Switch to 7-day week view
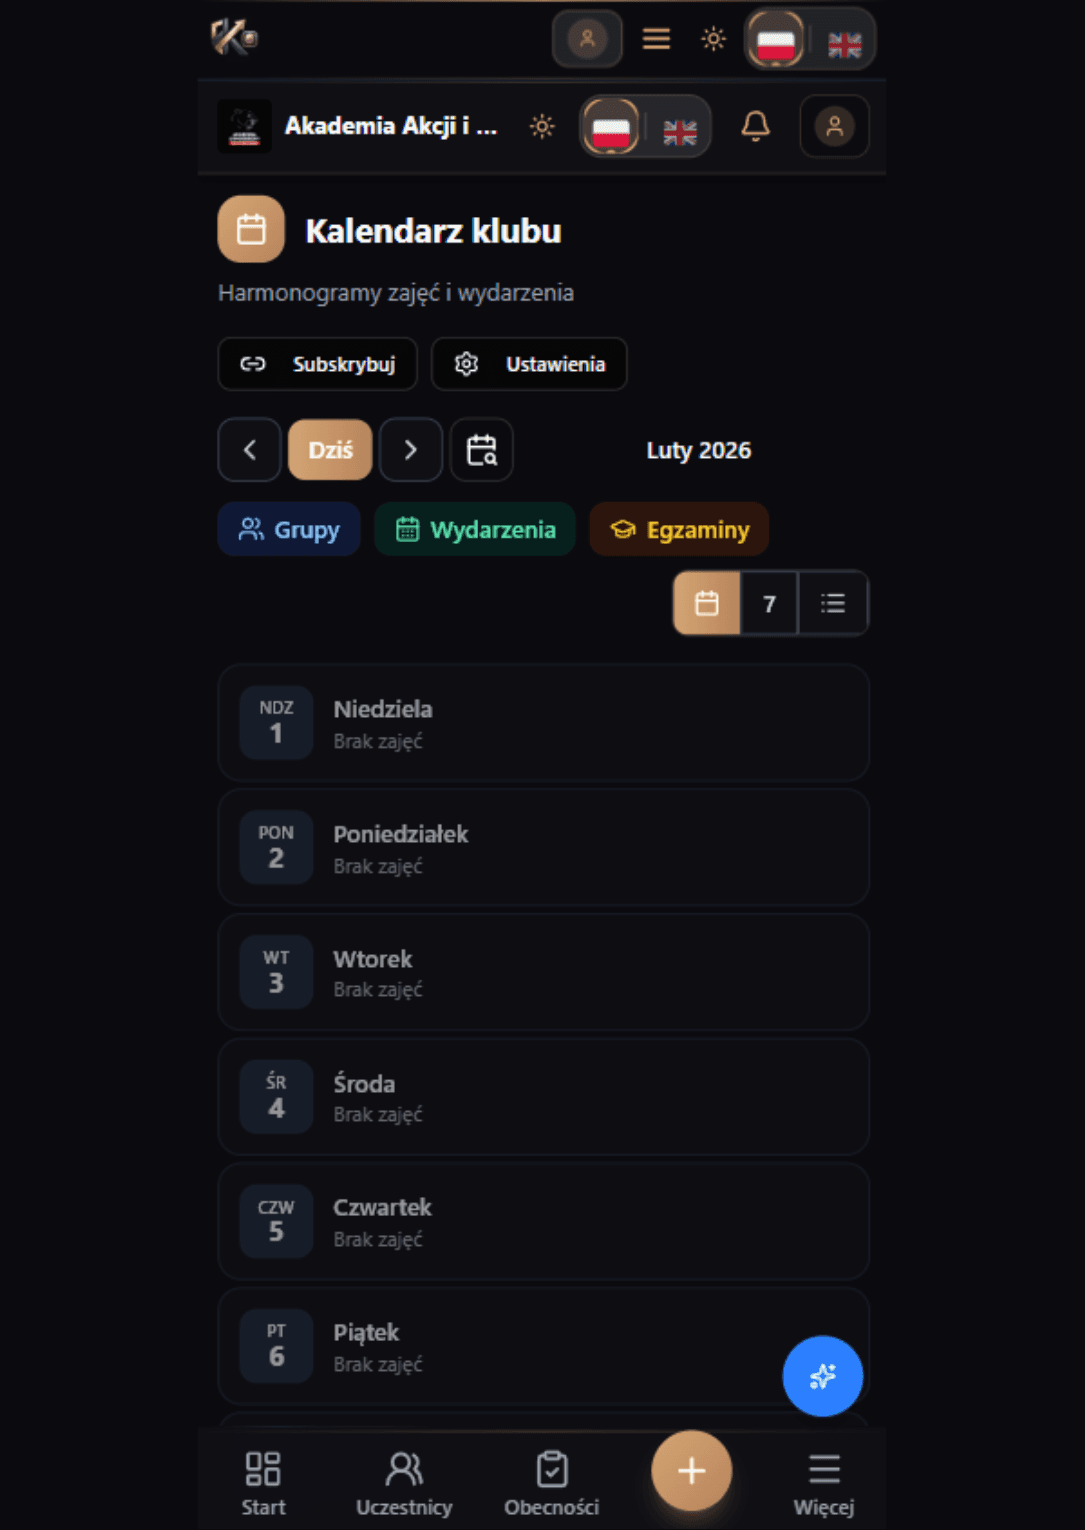1085x1530 pixels. click(x=769, y=603)
